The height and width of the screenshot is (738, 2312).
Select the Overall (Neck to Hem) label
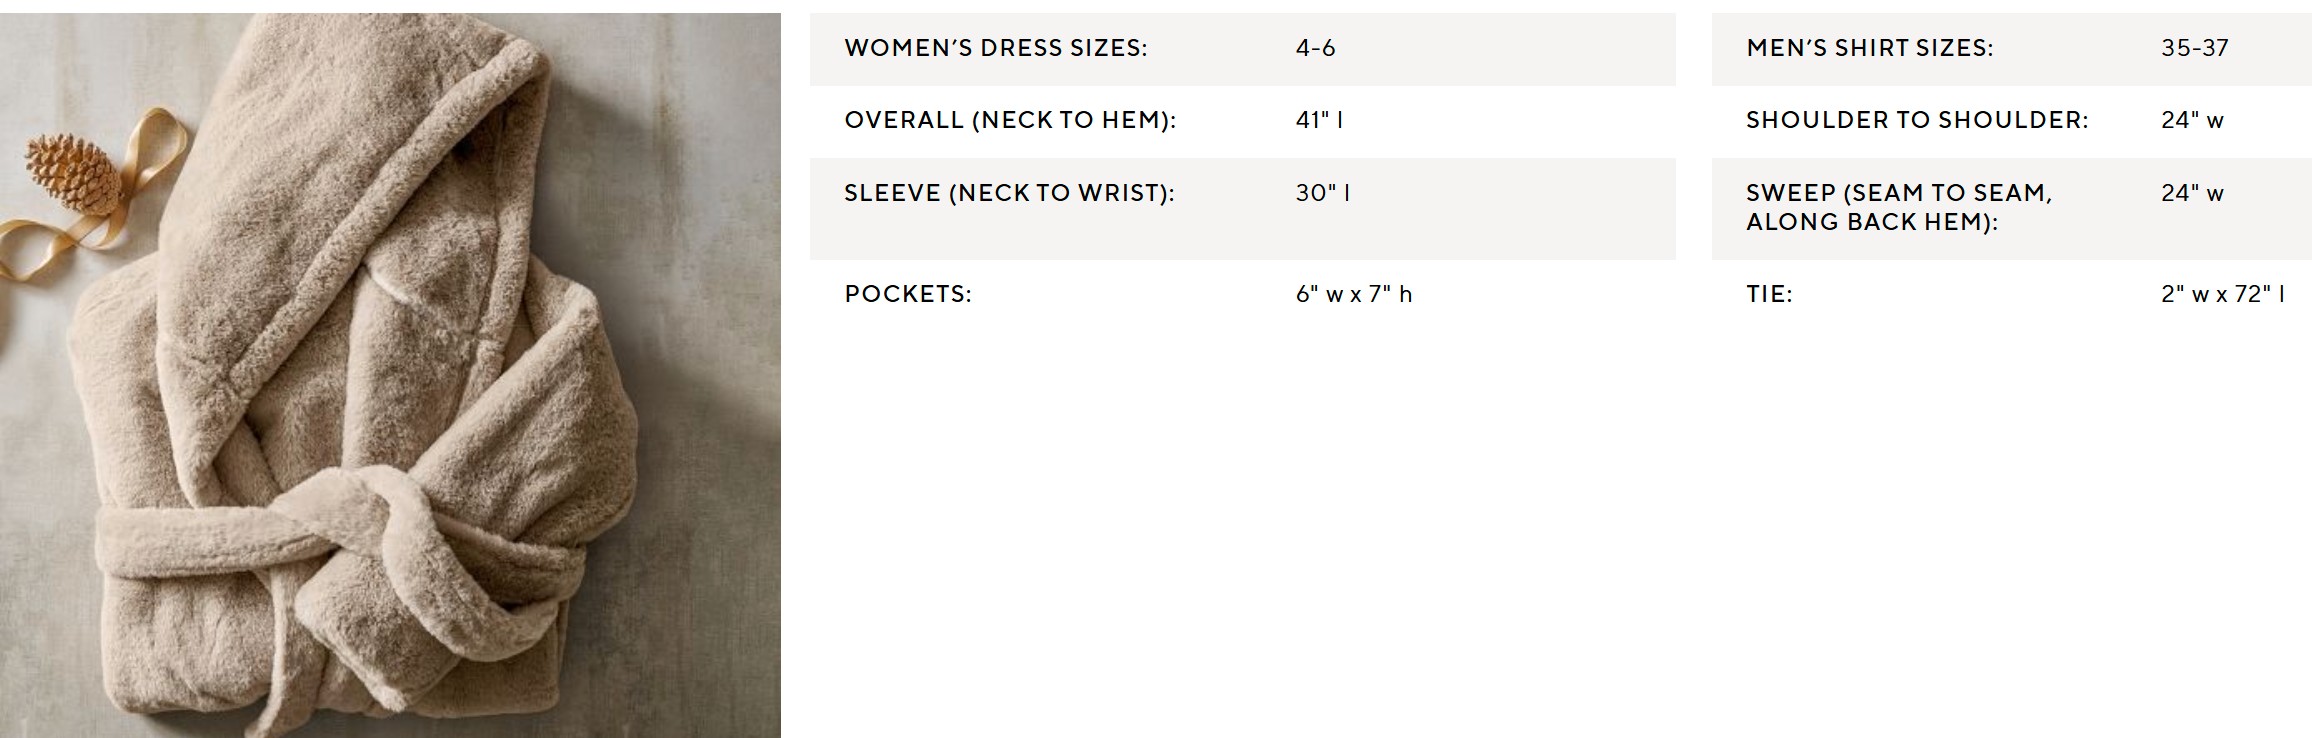pyautogui.click(x=1010, y=120)
